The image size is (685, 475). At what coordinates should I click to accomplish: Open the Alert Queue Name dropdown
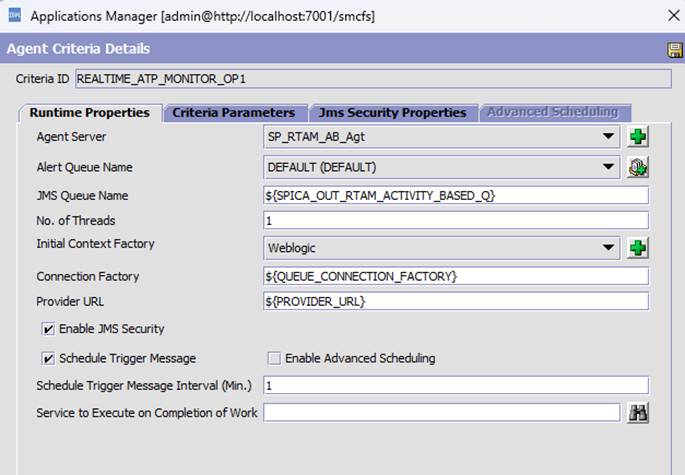609,168
